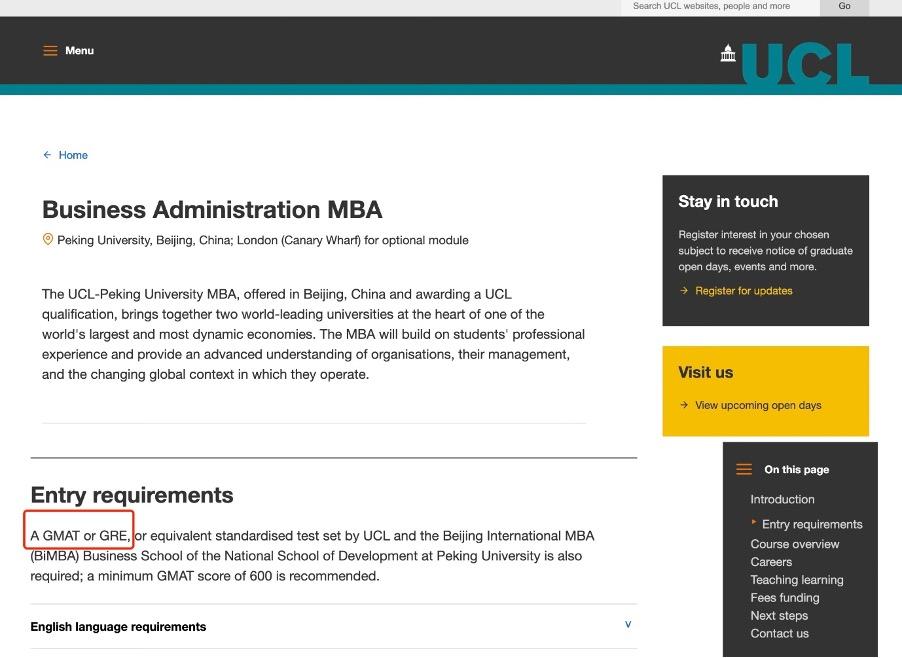Click the back arrow beside Home
The image size is (902, 658).
point(47,155)
